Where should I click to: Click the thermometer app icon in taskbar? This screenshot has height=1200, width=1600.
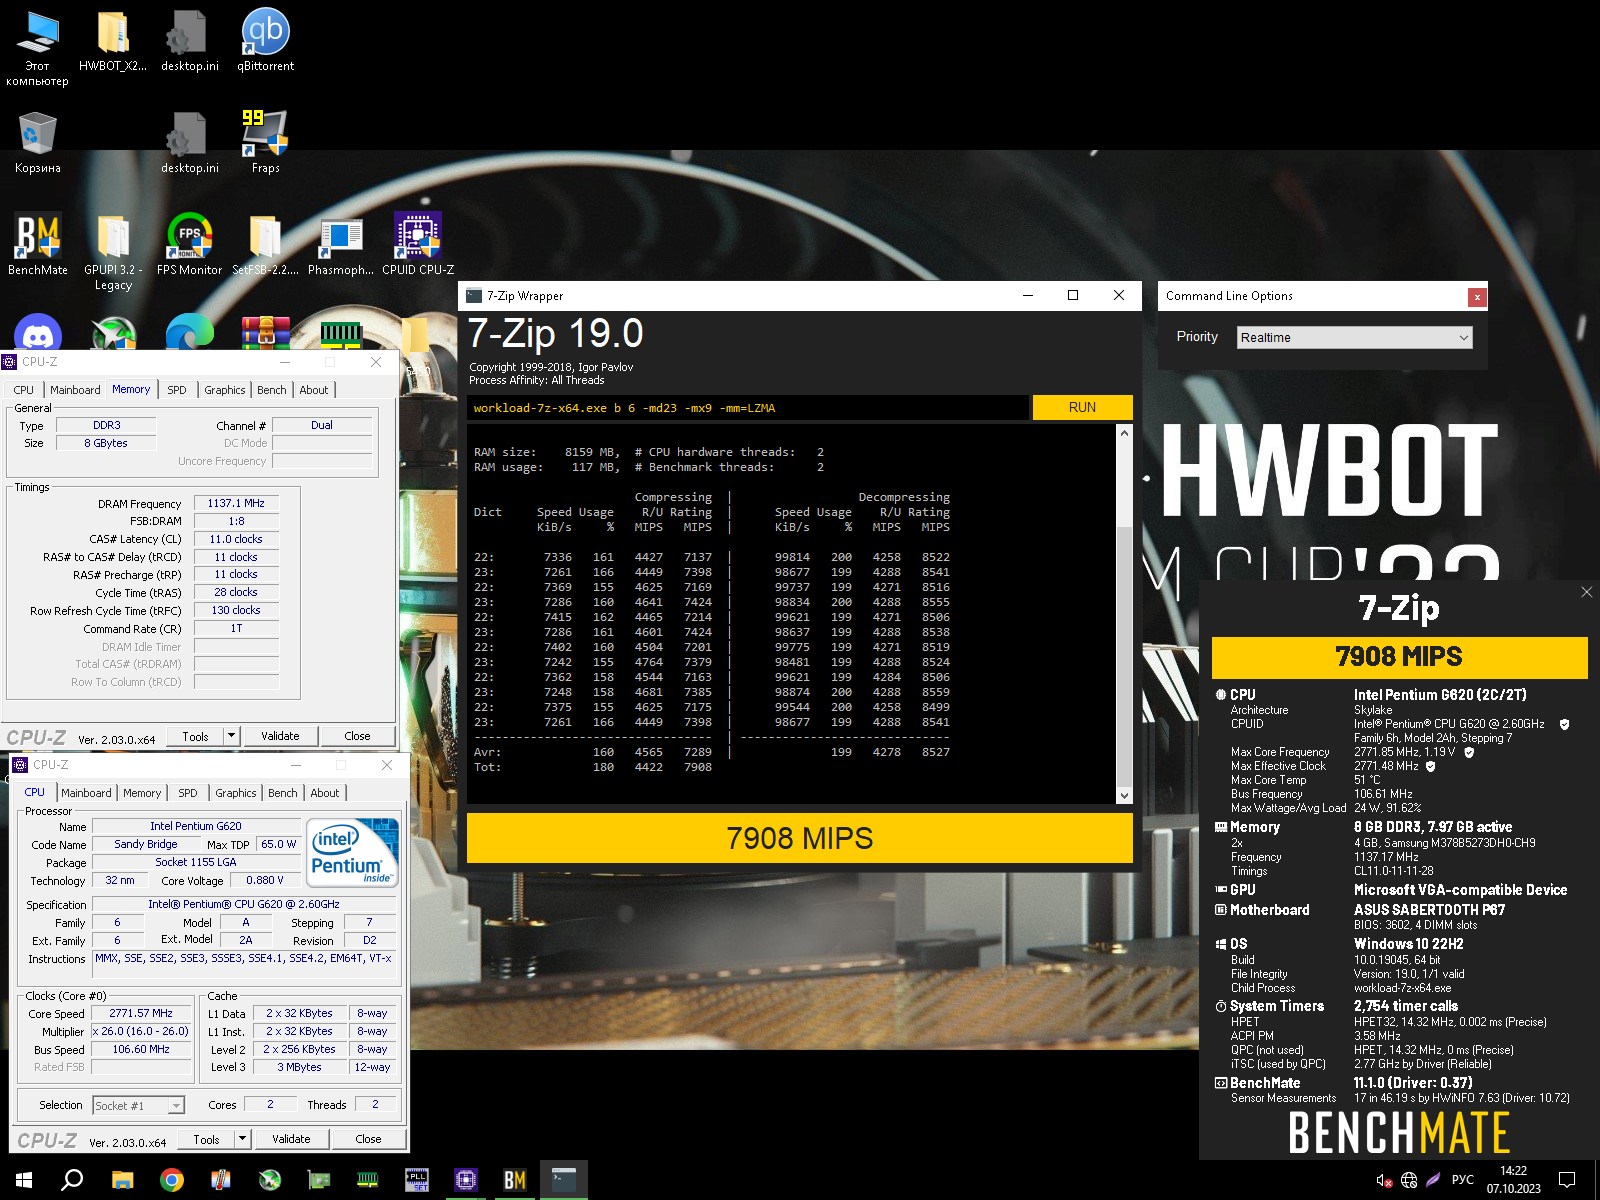point(220,1180)
